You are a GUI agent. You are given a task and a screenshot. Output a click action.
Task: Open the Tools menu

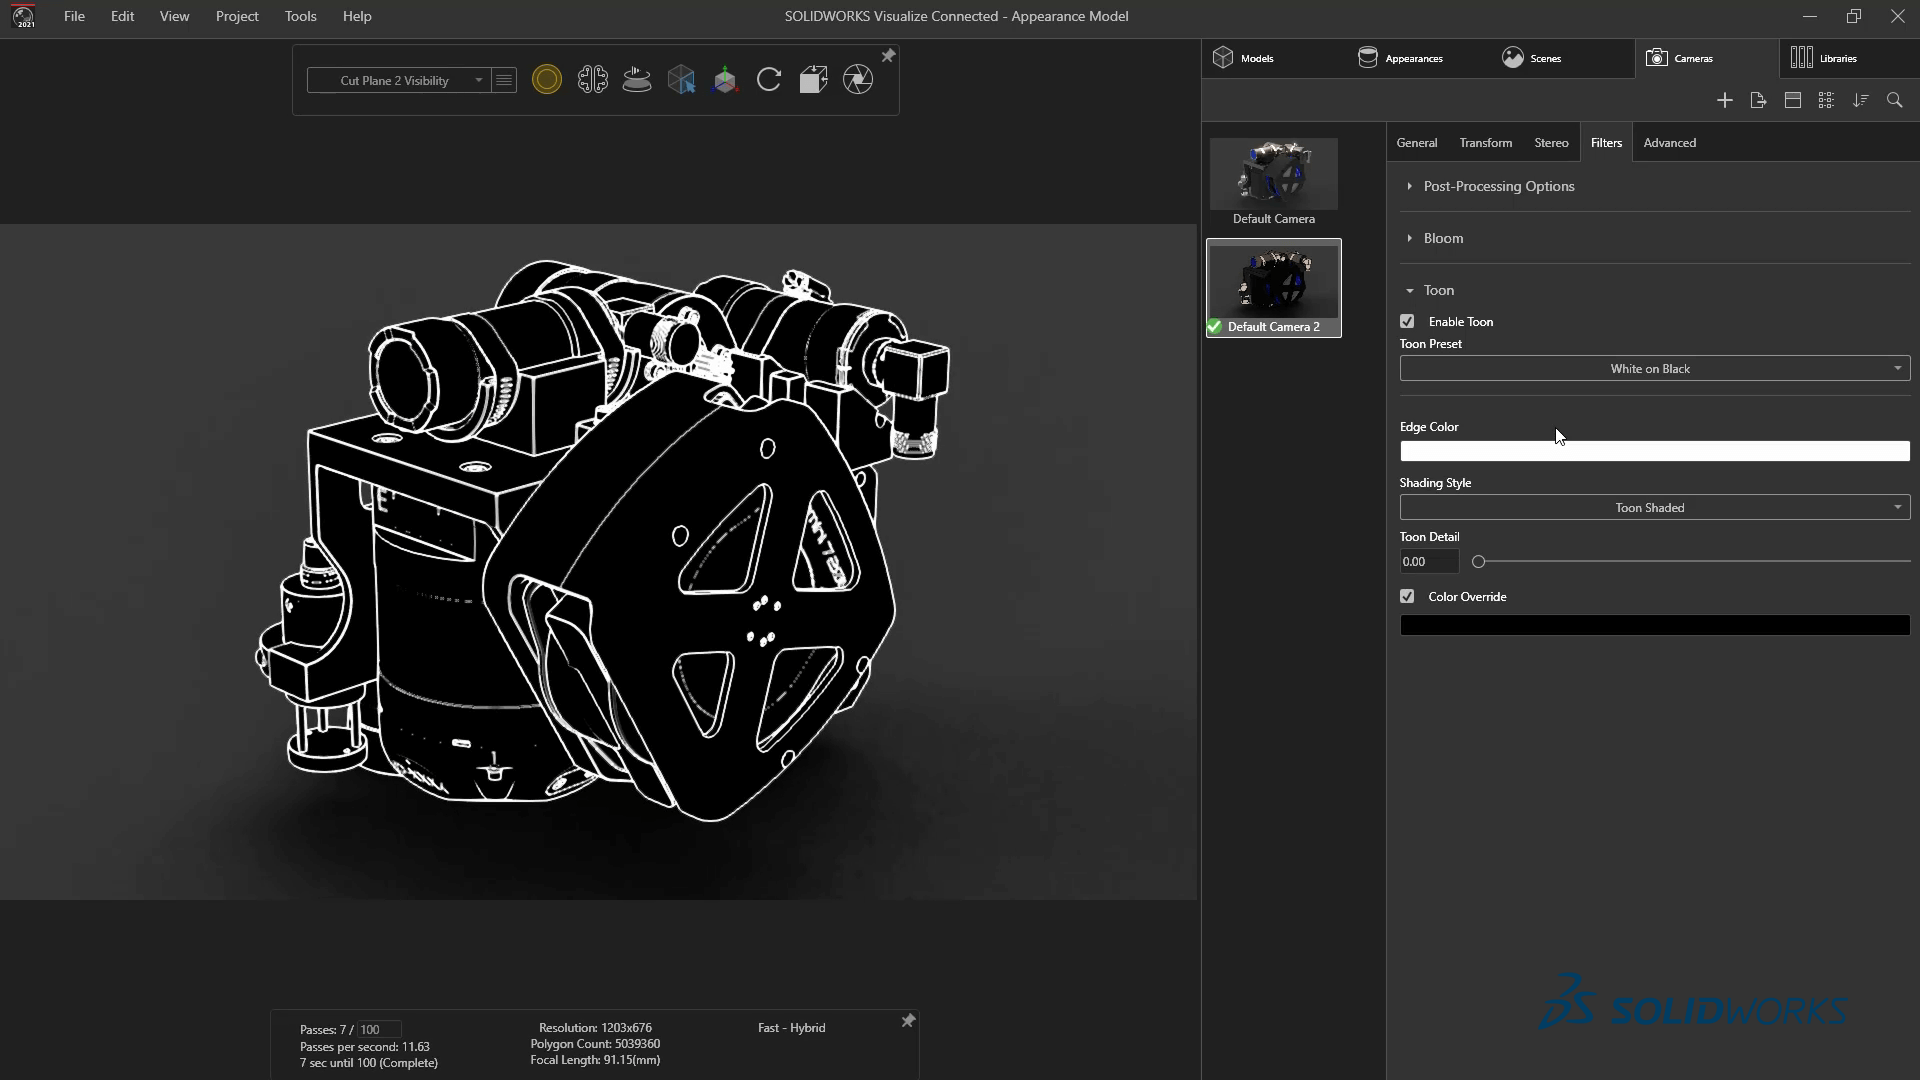[x=300, y=16]
